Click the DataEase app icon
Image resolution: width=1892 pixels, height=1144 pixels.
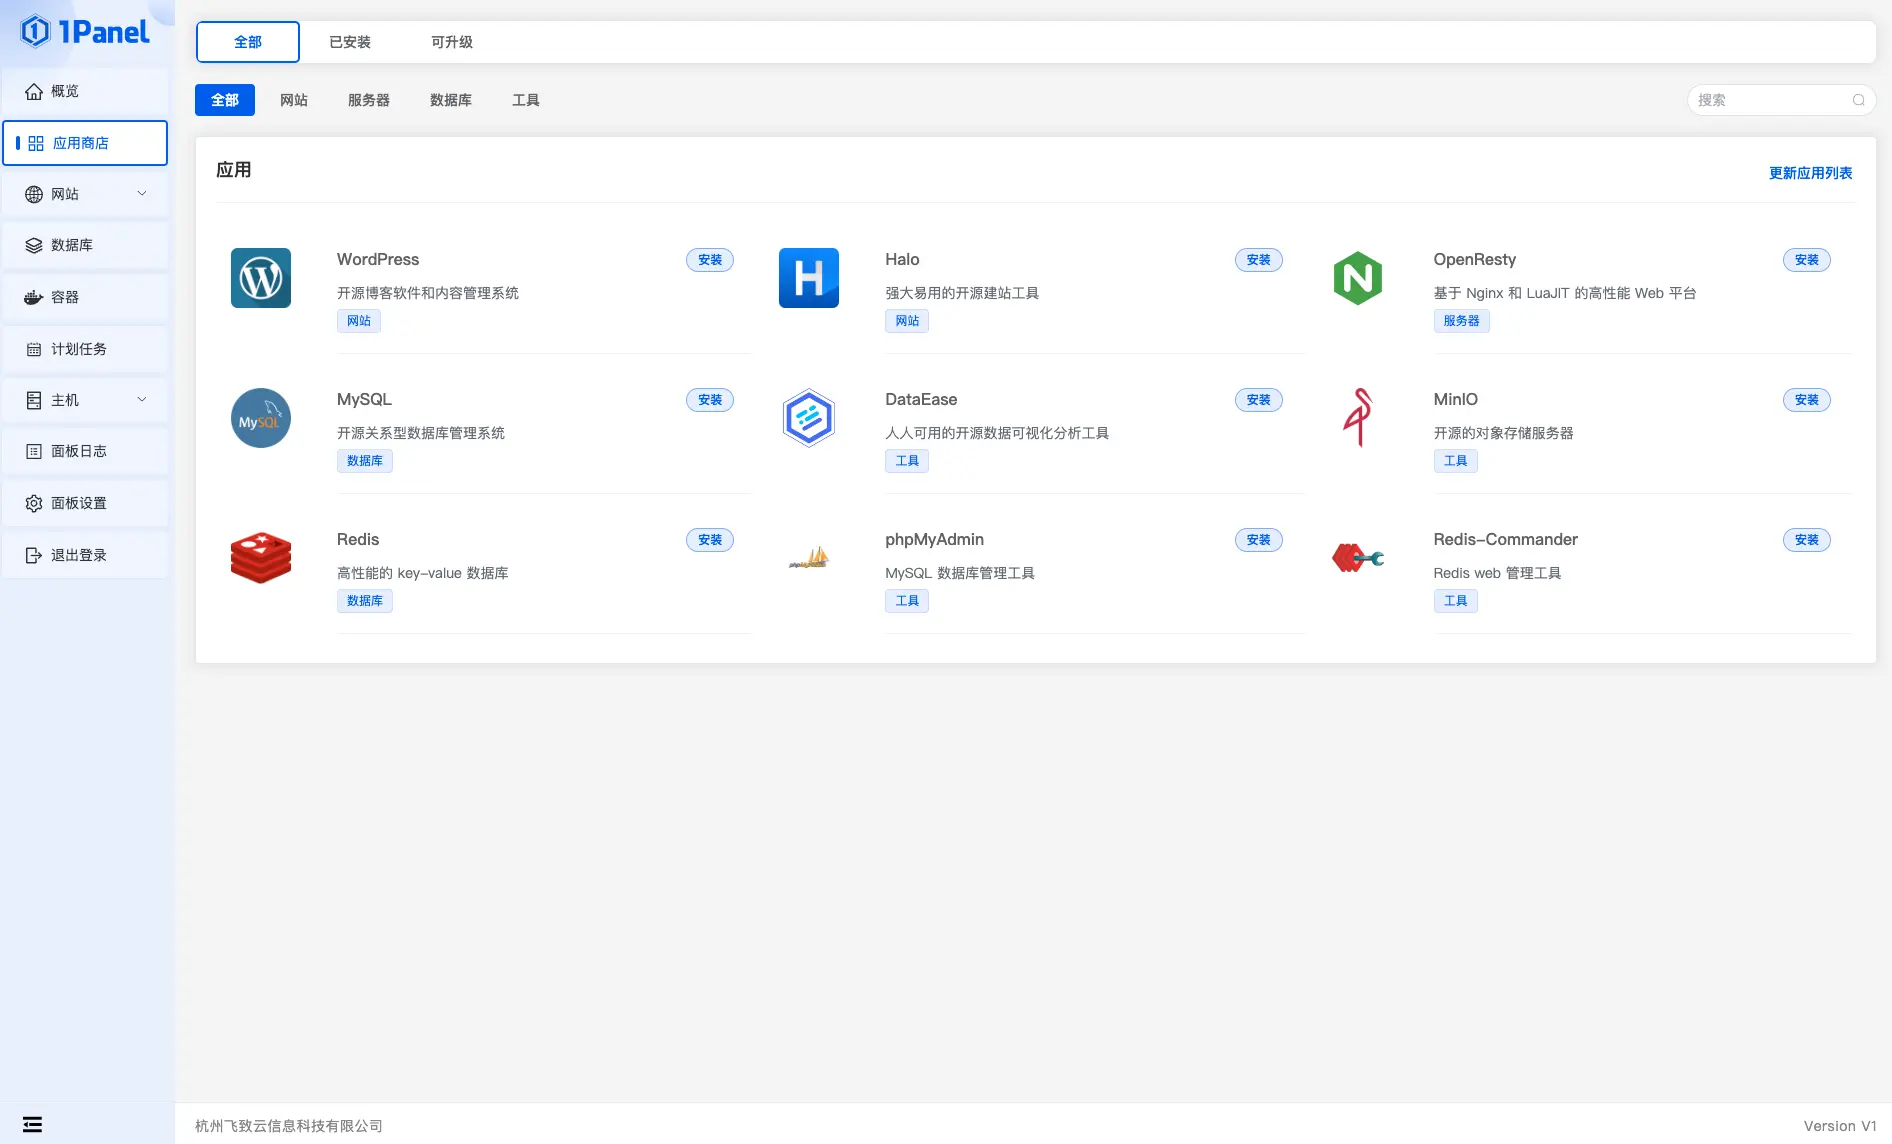click(809, 418)
